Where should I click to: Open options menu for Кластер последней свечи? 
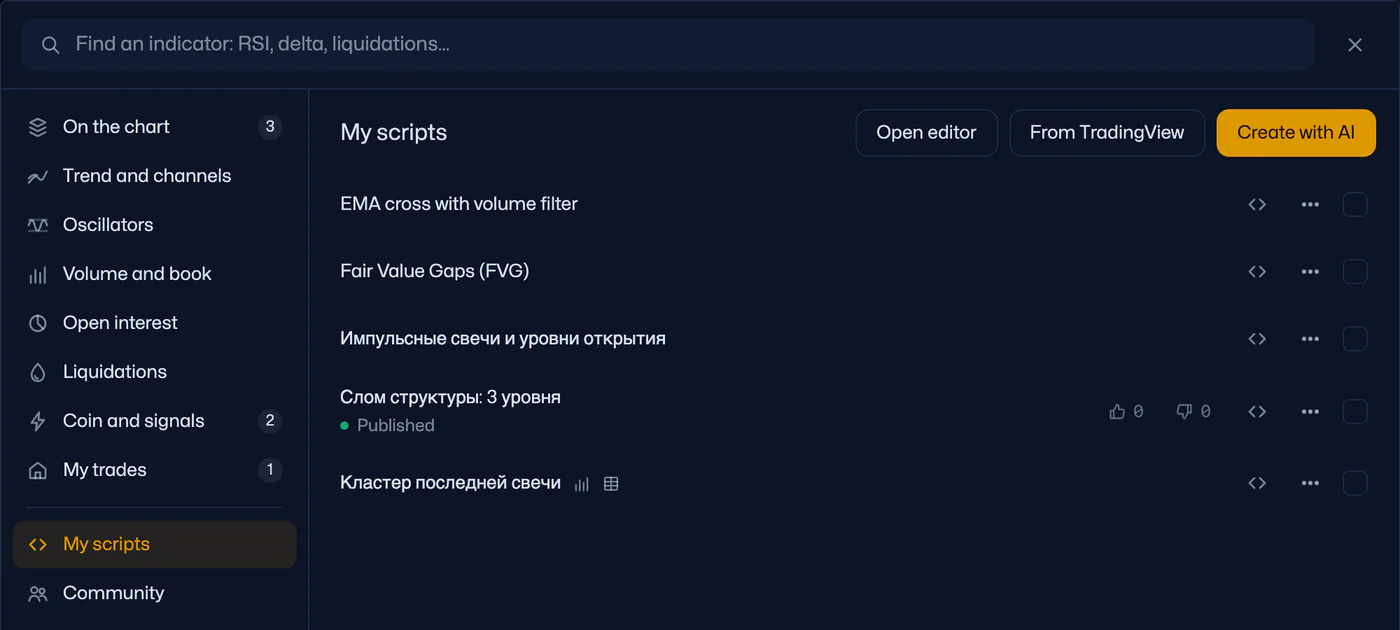(x=1310, y=483)
